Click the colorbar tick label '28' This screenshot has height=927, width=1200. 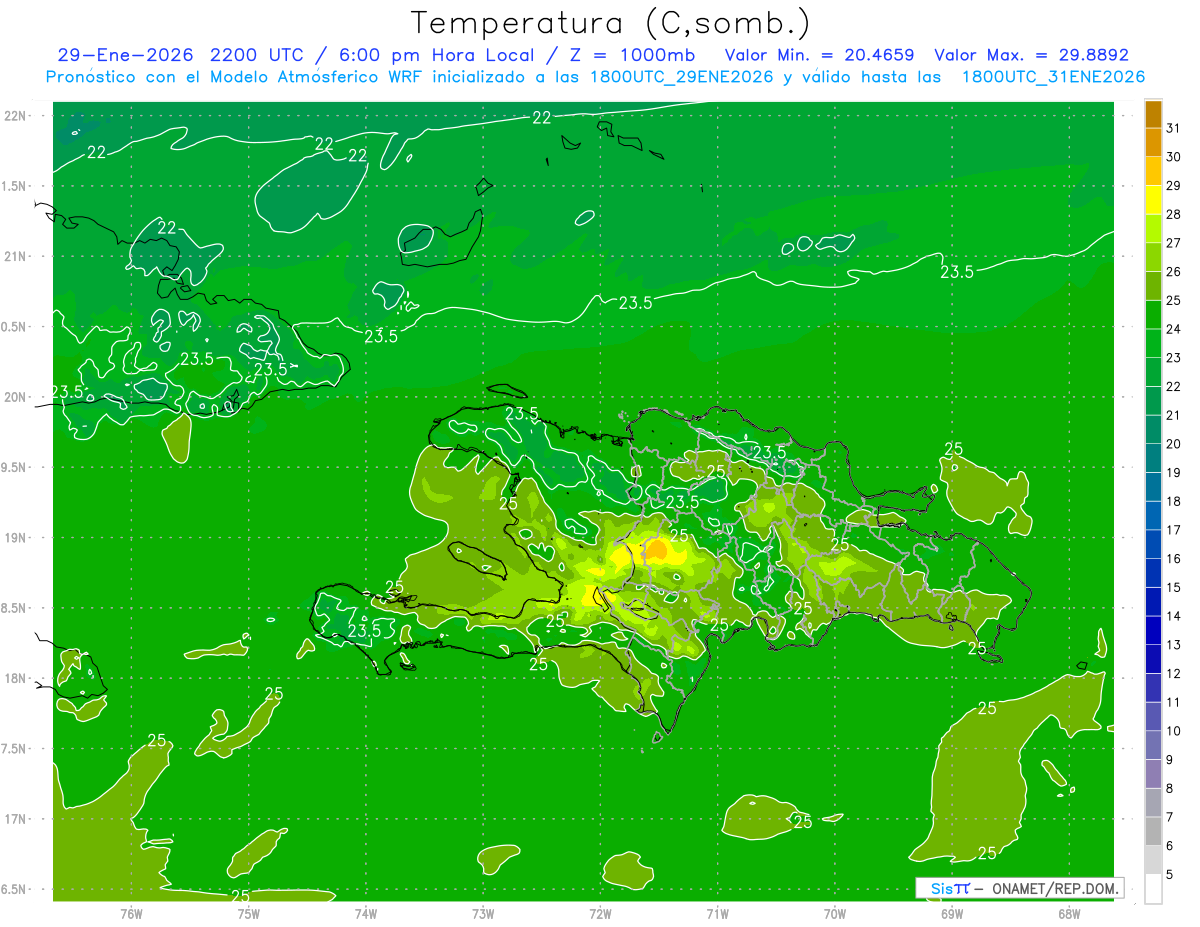[1174, 214]
